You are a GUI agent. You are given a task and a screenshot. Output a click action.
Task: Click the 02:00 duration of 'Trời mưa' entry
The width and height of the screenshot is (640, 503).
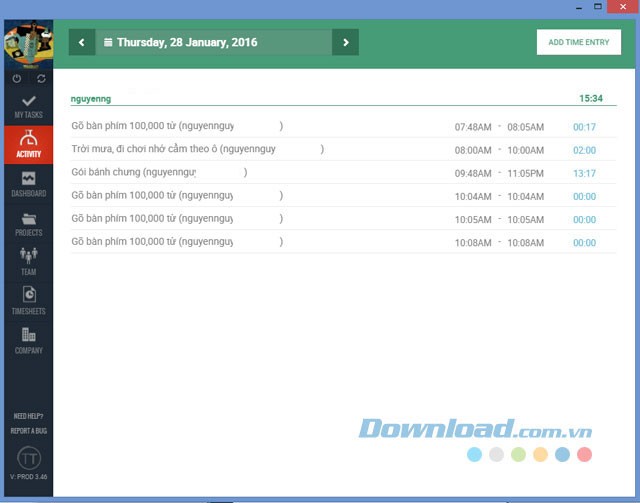(584, 150)
